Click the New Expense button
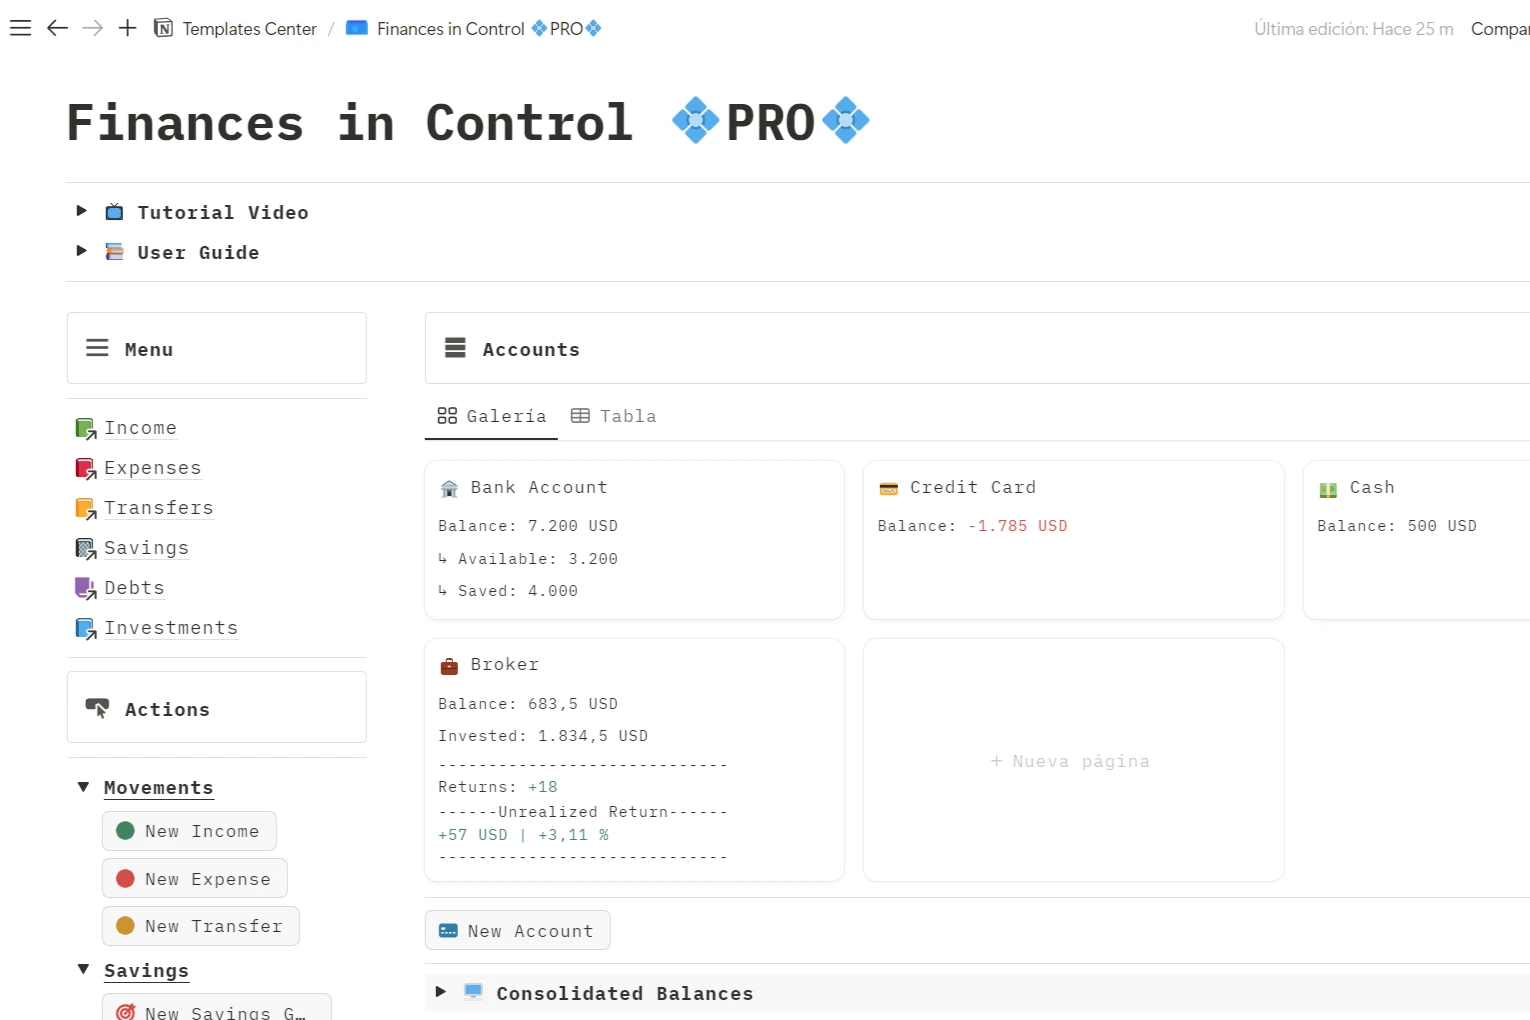The height and width of the screenshot is (1020, 1530). point(195,879)
